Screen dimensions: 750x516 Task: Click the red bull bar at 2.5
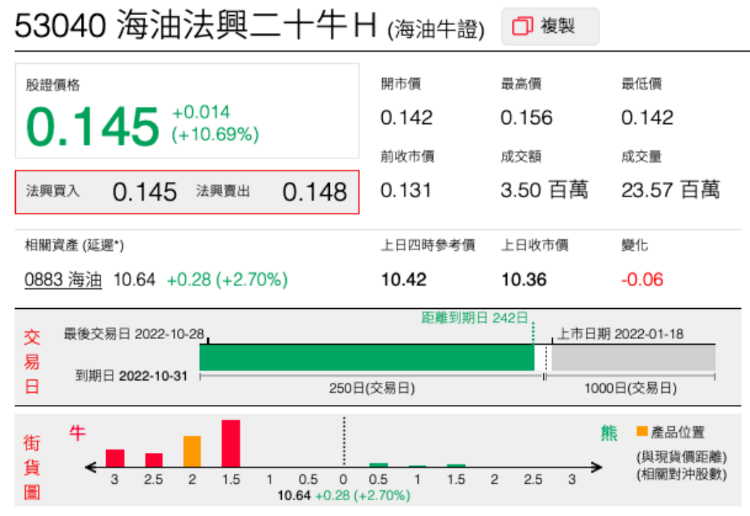[x=154, y=460]
